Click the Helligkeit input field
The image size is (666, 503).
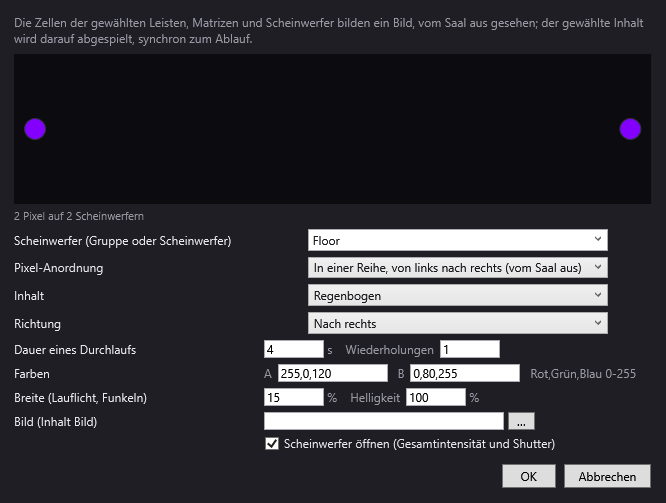click(x=436, y=397)
